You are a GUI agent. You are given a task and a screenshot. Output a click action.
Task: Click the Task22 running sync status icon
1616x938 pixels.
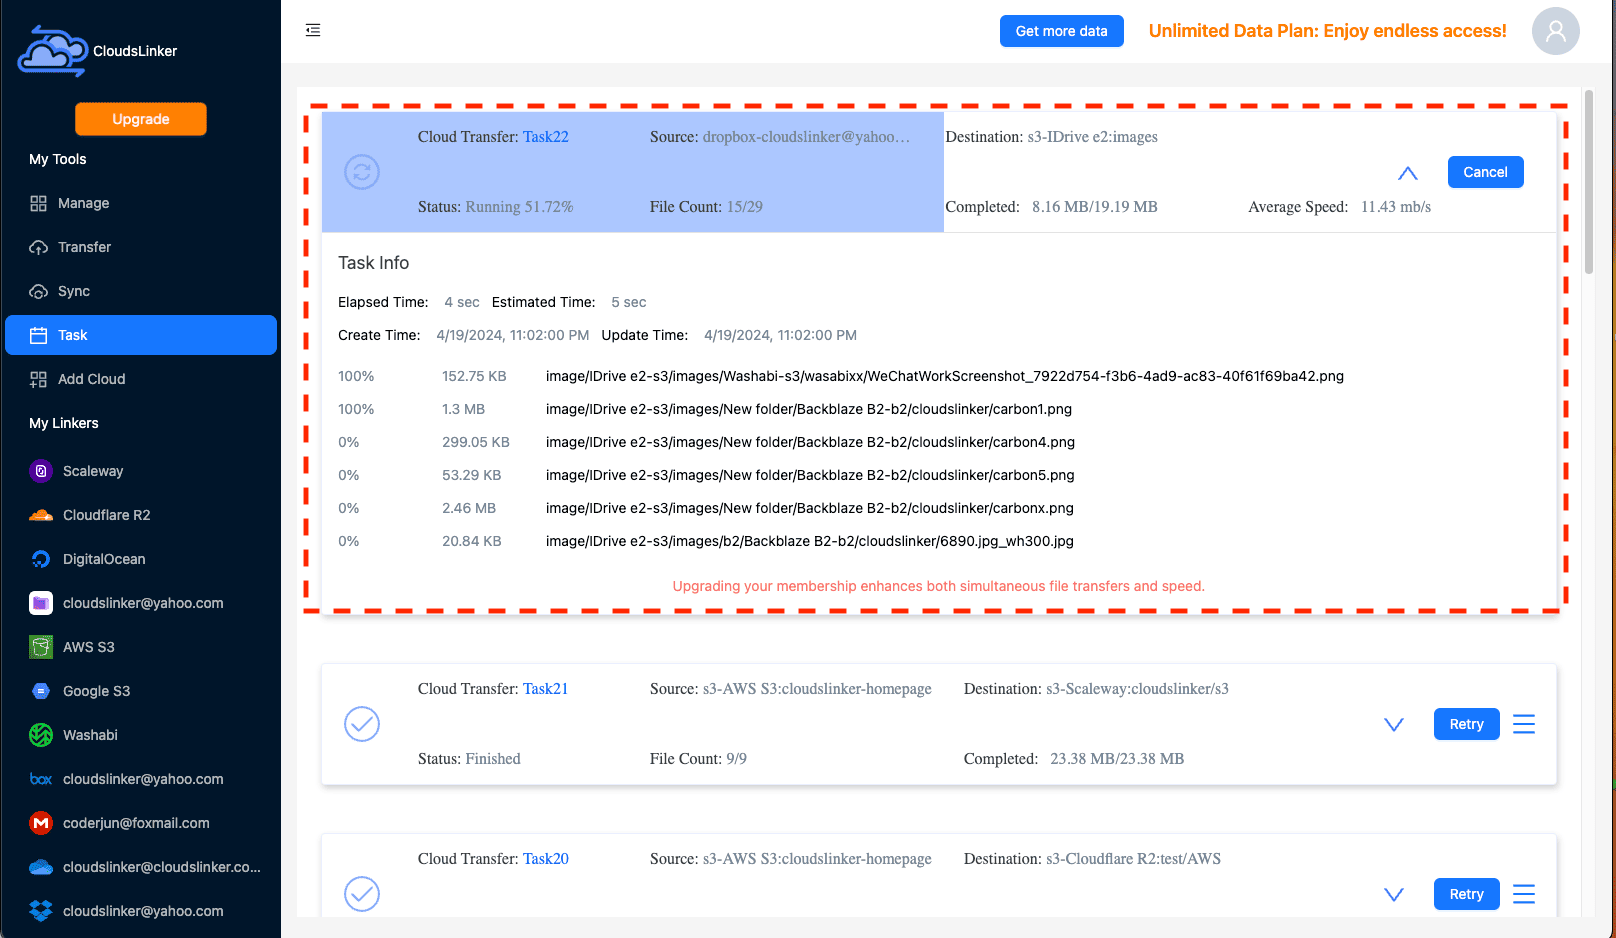tap(362, 172)
